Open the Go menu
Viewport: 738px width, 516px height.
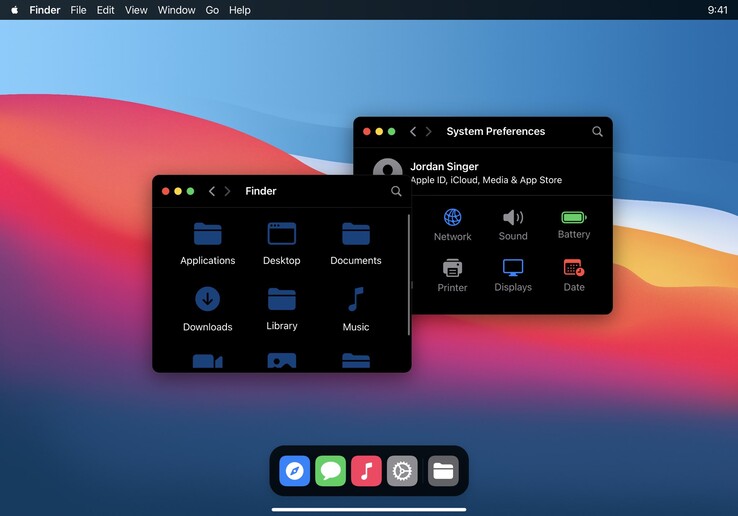[212, 10]
